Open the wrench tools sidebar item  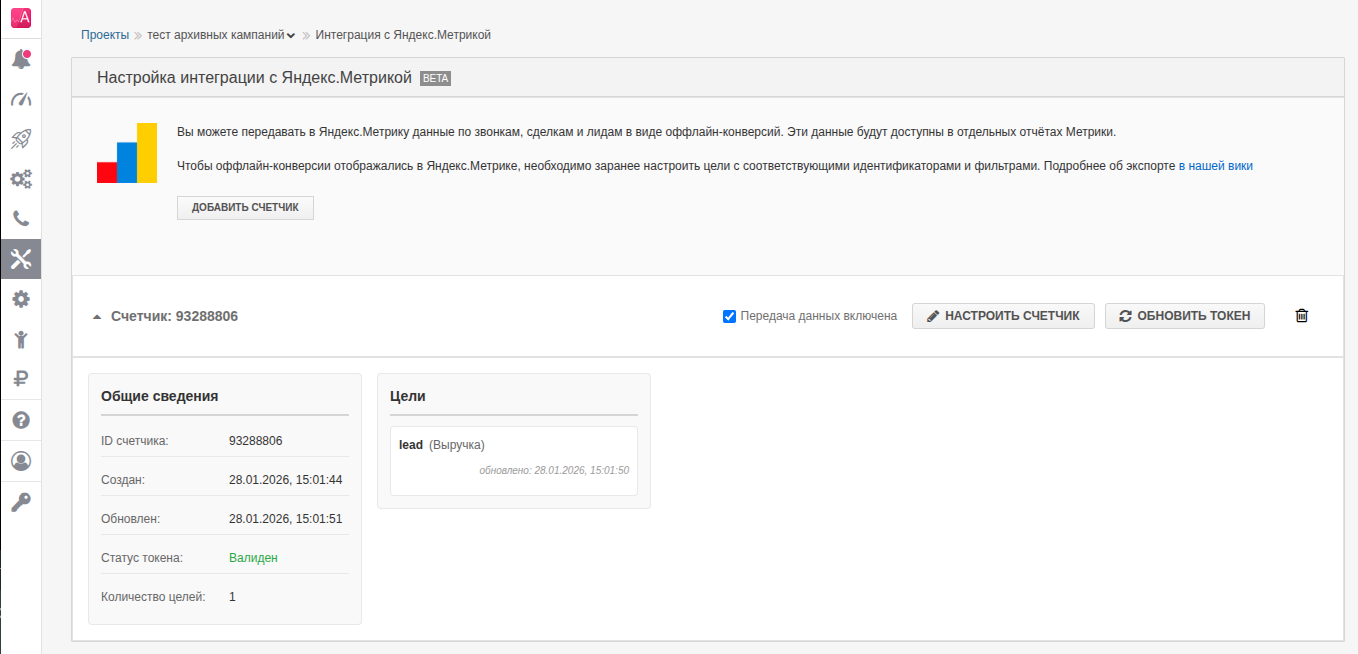pyautogui.click(x=20, y=259)
